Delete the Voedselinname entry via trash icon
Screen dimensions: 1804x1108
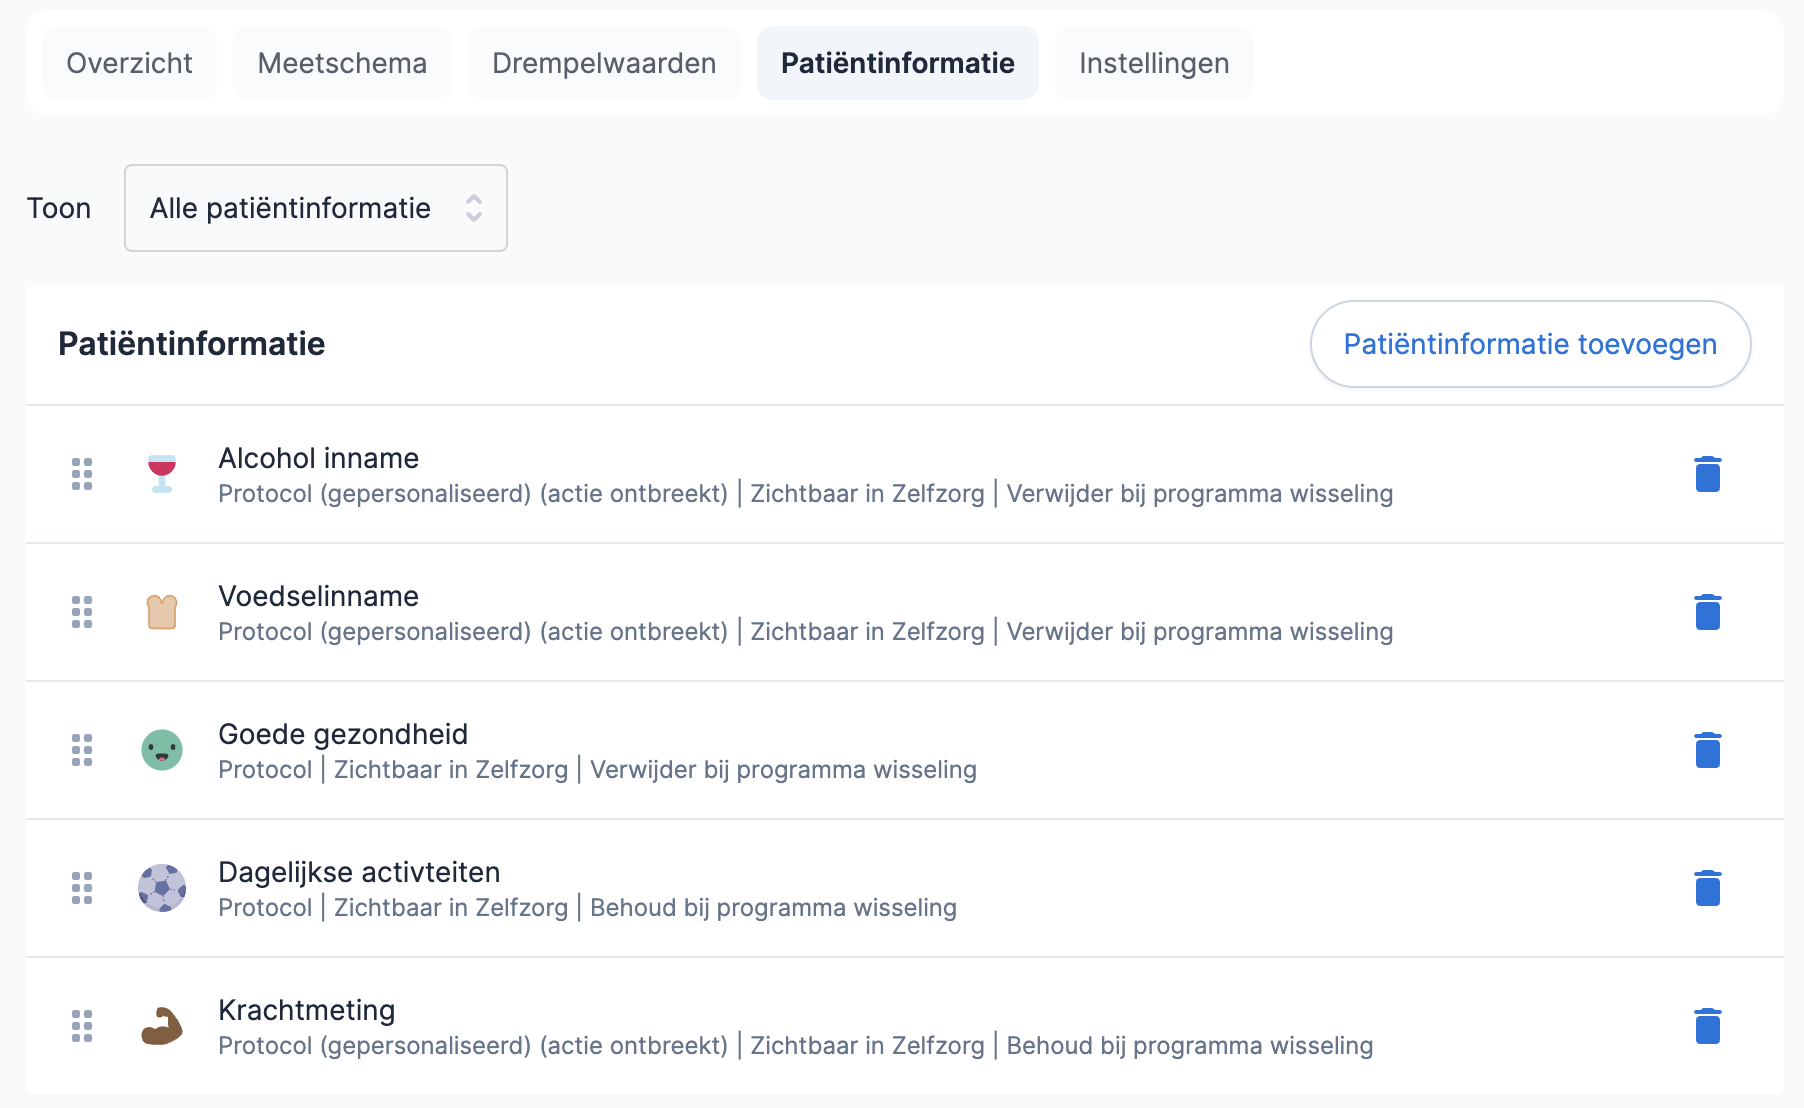[1707, 612]
